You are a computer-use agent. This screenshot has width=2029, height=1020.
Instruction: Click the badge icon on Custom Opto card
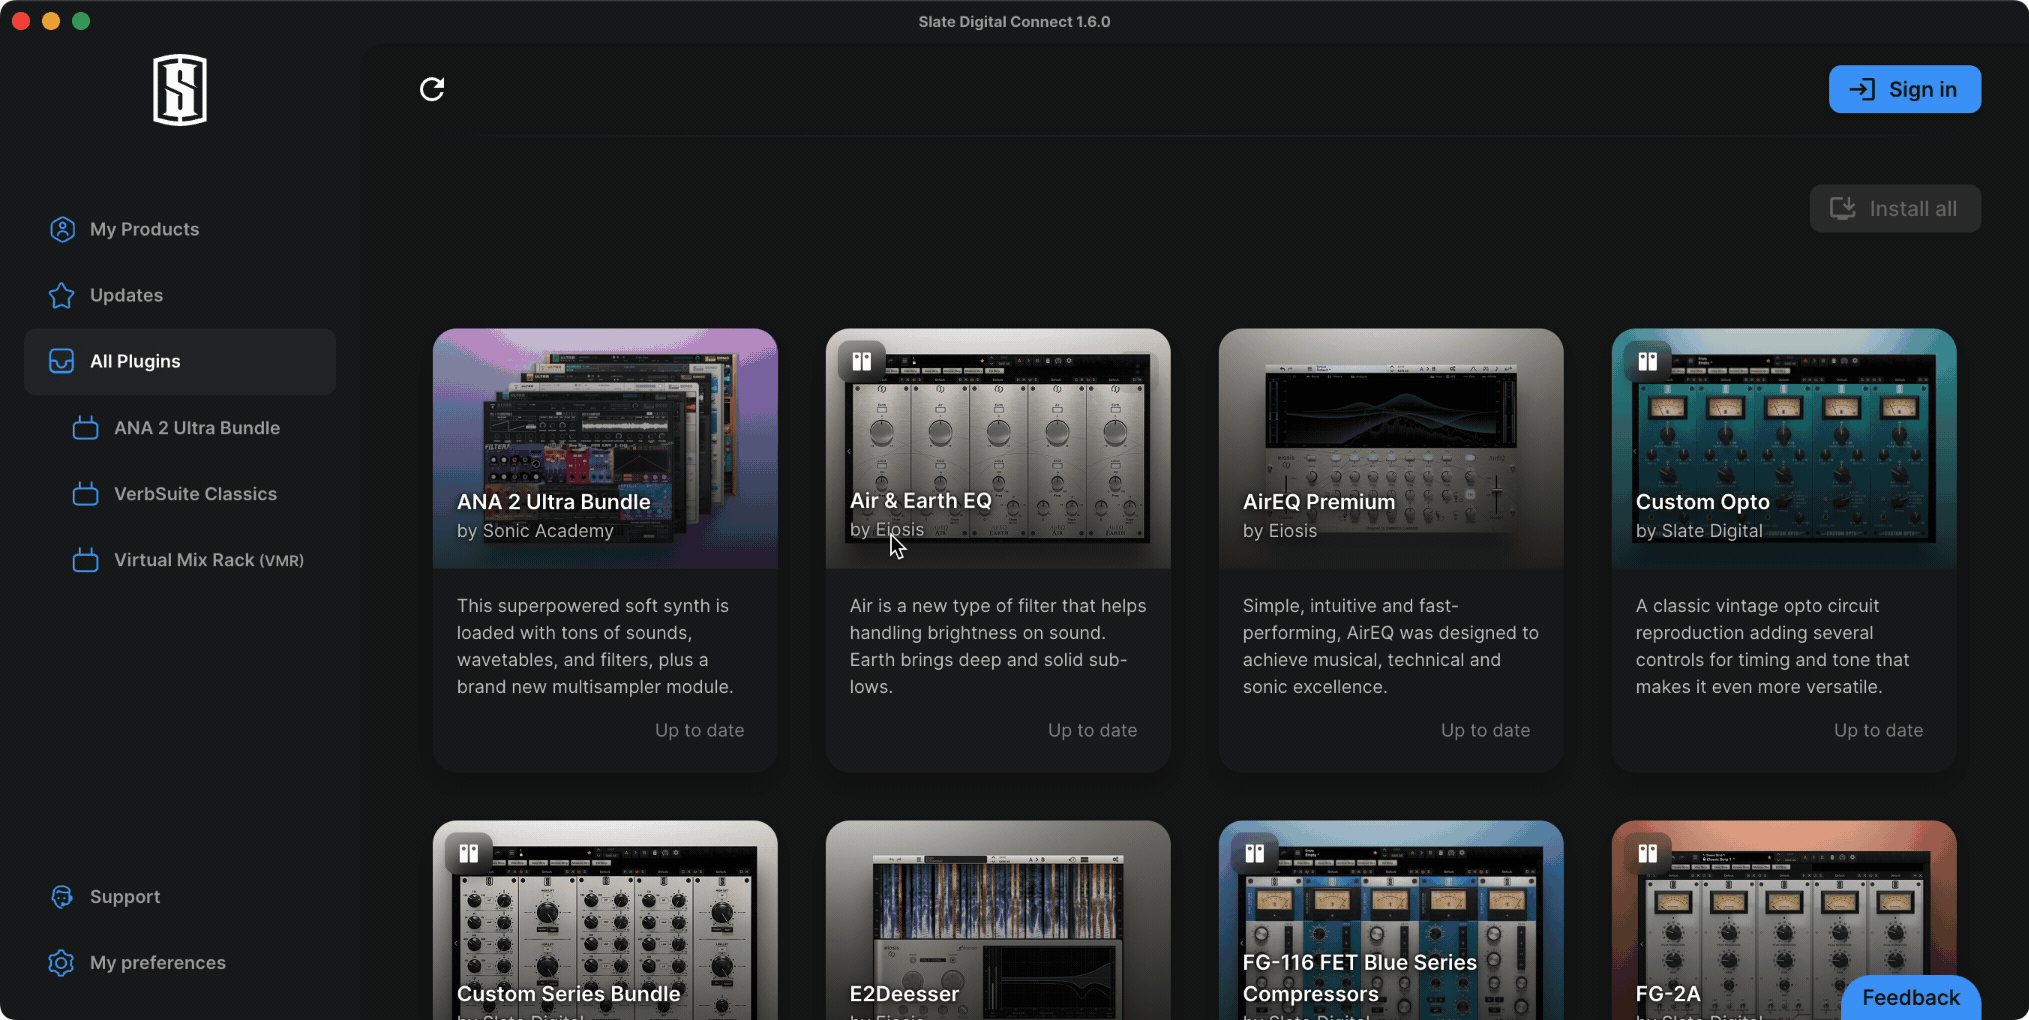[x=1648, y=361]
